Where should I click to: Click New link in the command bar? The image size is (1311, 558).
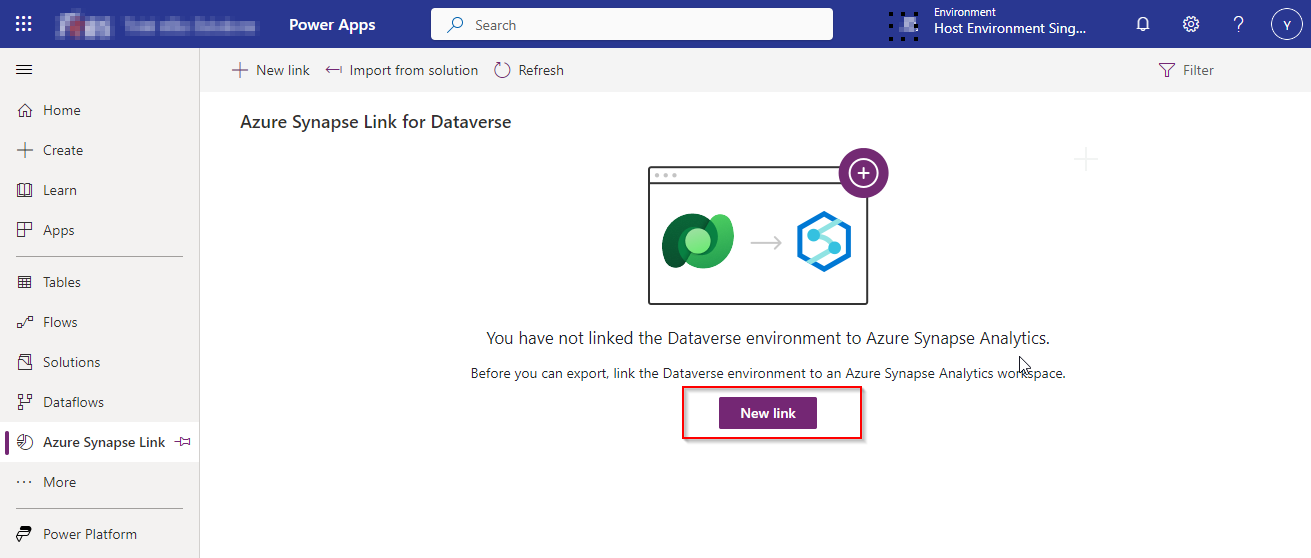tap(271, 70)
